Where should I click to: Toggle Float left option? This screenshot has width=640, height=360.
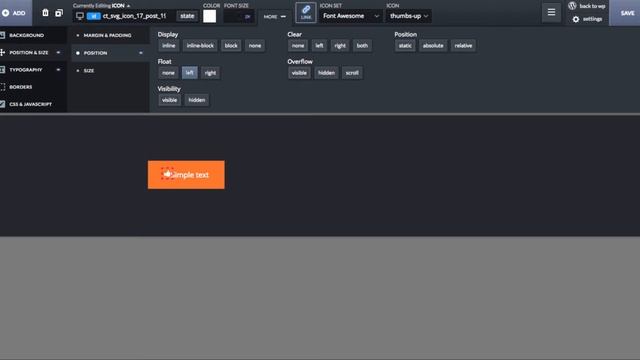189,73
